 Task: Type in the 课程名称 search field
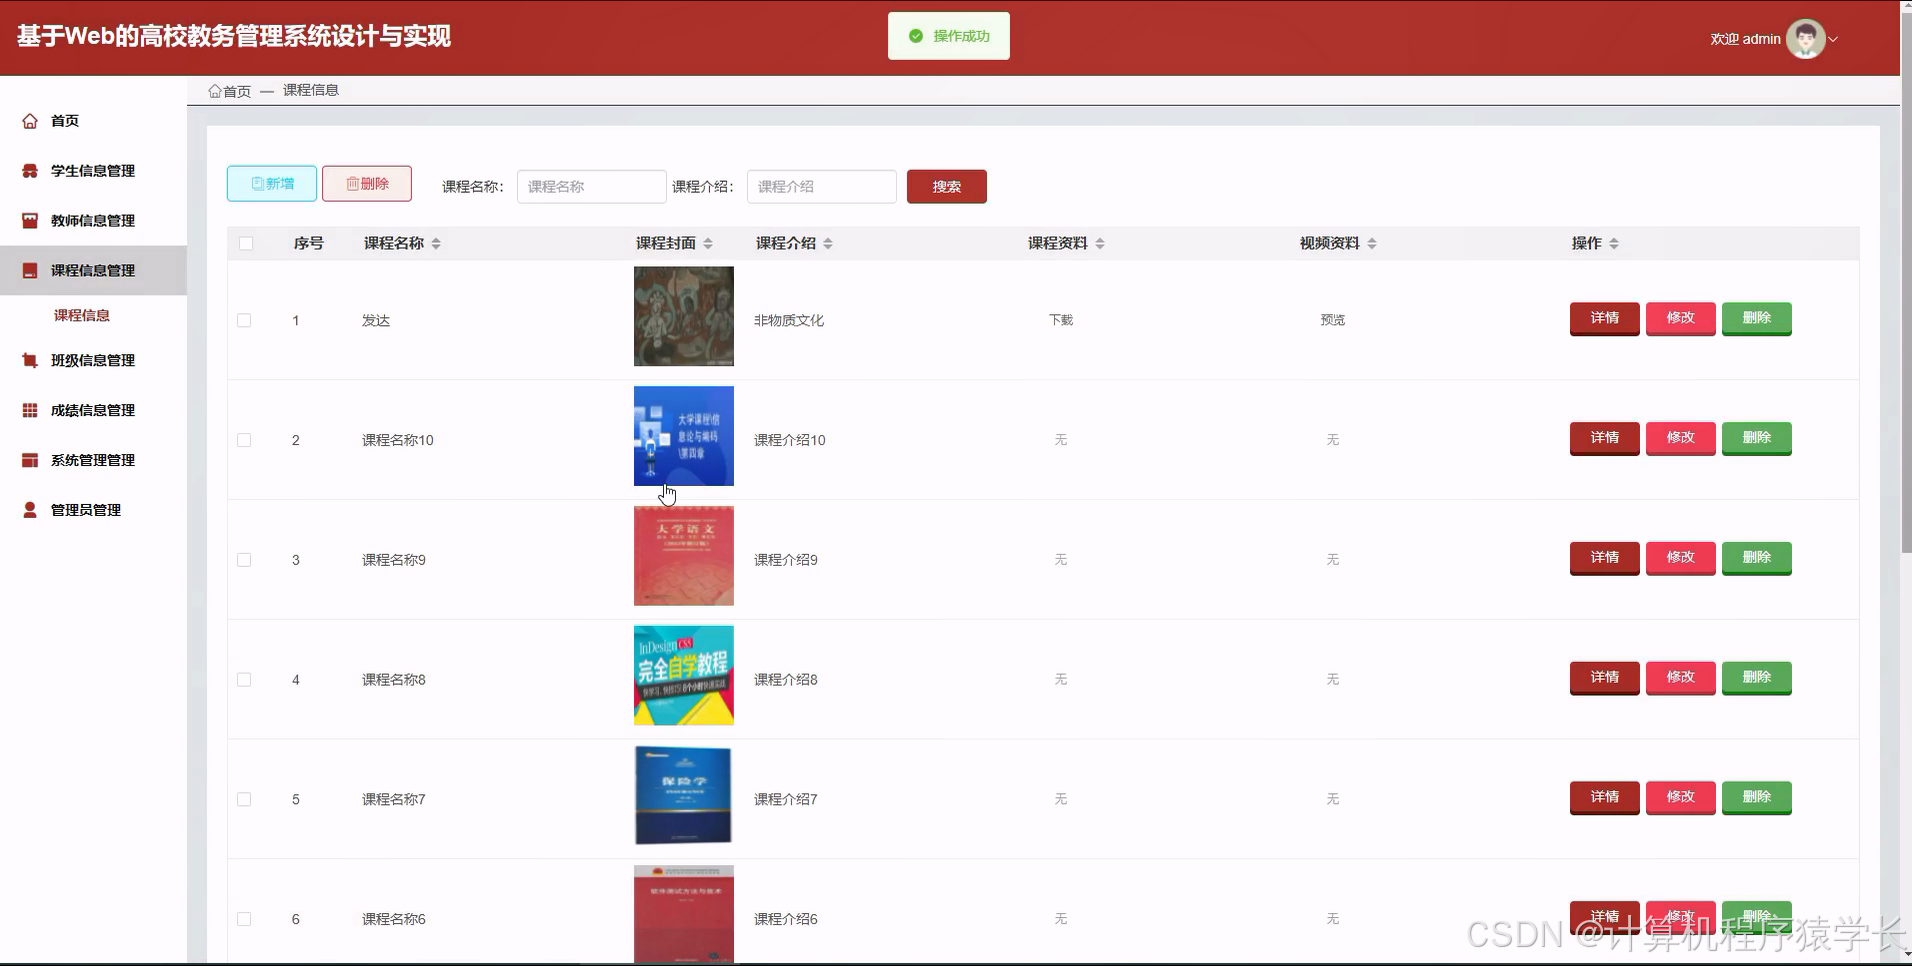coord(591,186)
